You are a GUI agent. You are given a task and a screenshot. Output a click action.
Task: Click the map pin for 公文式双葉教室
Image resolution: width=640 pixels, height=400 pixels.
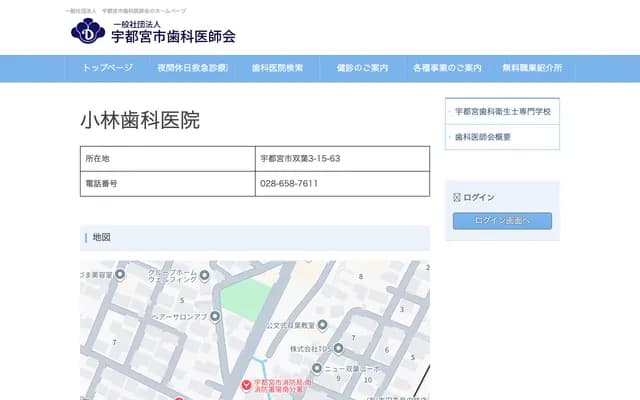[x=322, y=324]
